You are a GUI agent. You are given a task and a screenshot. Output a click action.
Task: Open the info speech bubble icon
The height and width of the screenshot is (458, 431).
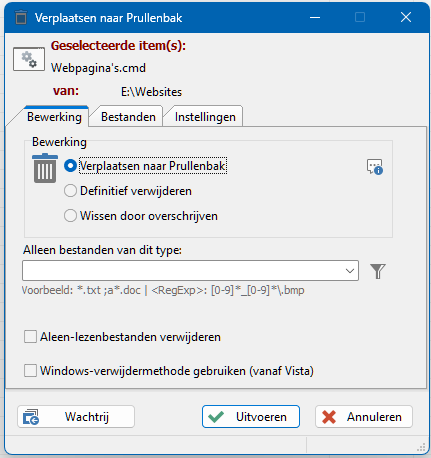(x=375, y=167)
